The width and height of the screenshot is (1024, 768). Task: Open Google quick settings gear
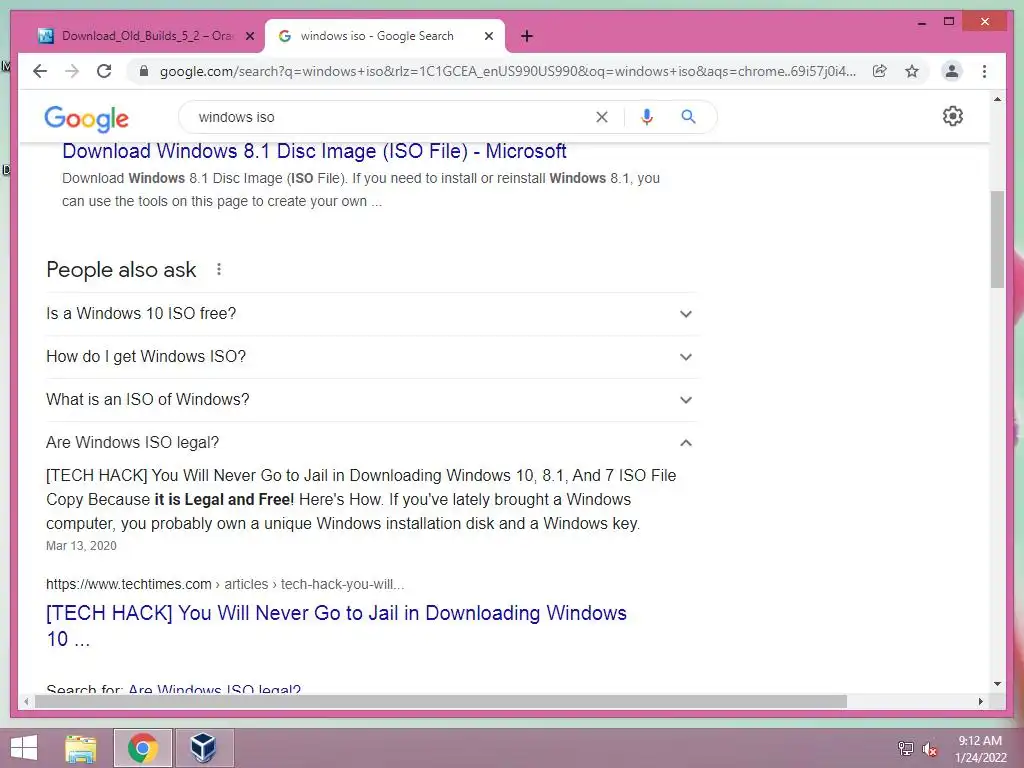point(953,116)
